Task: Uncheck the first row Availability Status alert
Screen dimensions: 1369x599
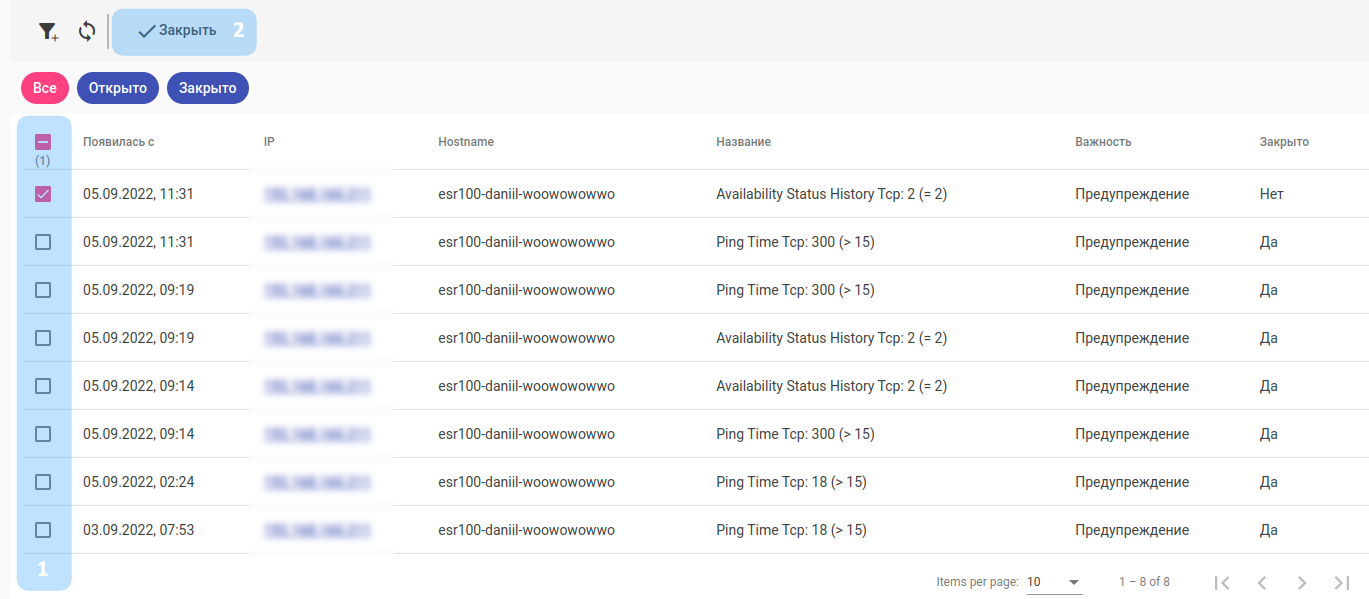Action: pos(43,194)
